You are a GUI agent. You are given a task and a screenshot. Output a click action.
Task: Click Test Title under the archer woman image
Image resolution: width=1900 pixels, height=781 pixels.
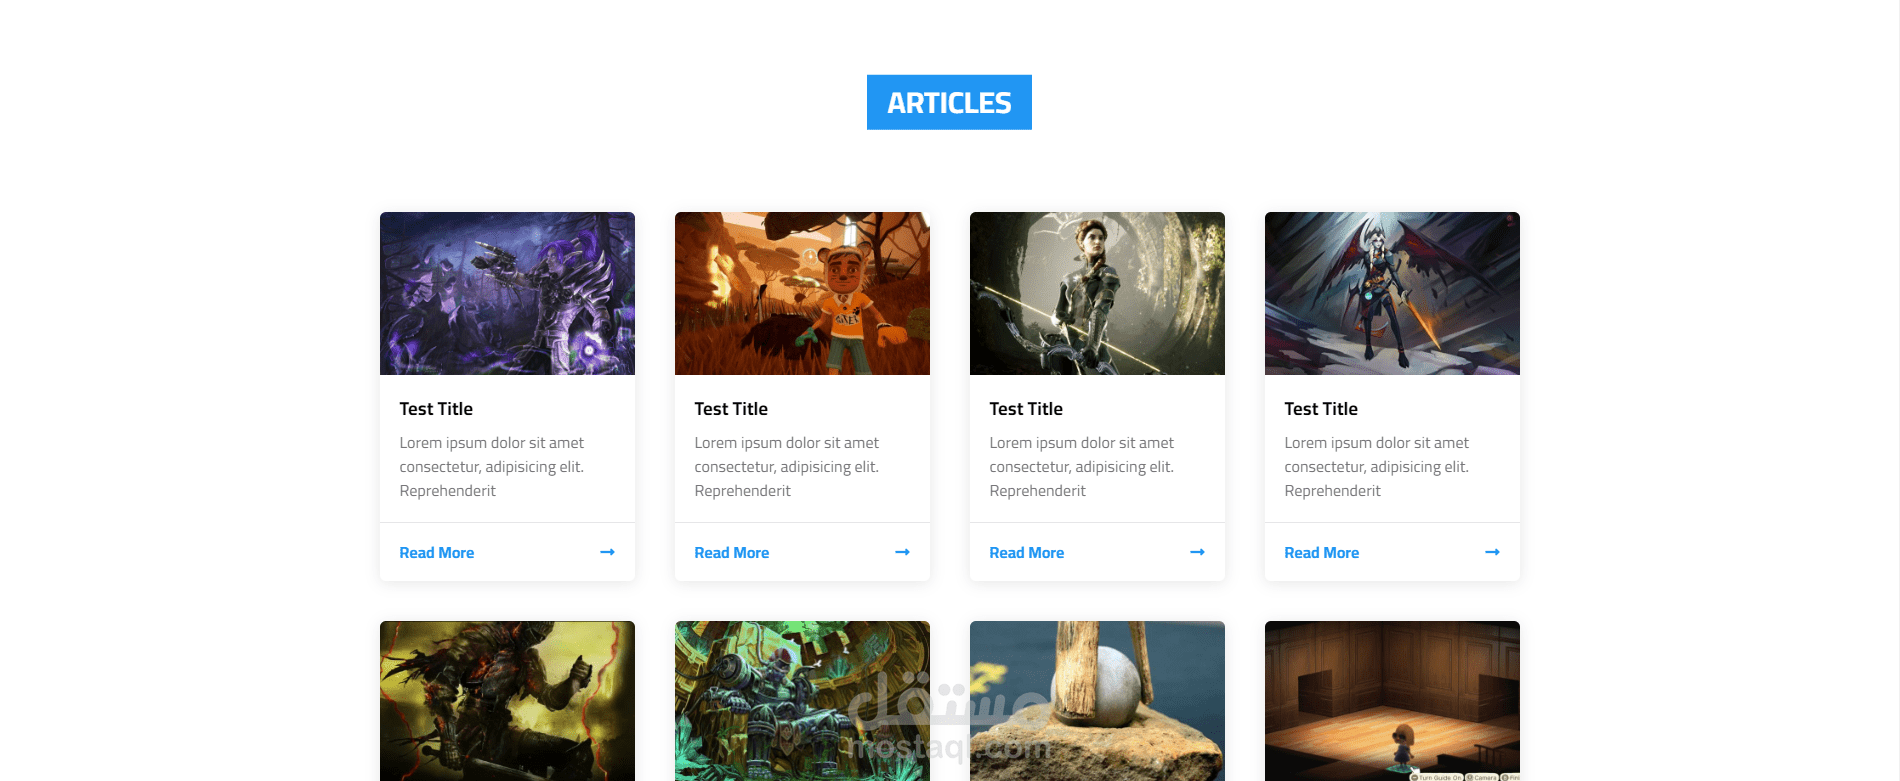[x=1026, y=409]
